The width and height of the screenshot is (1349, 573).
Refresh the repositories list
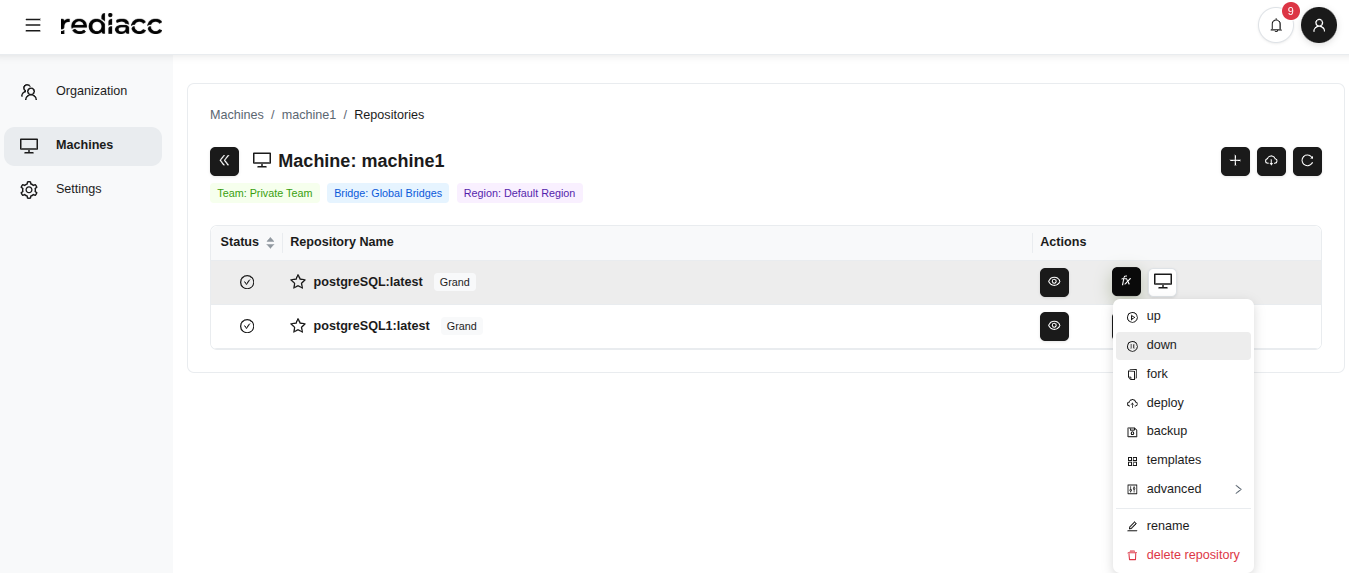tap(1307, 161)
